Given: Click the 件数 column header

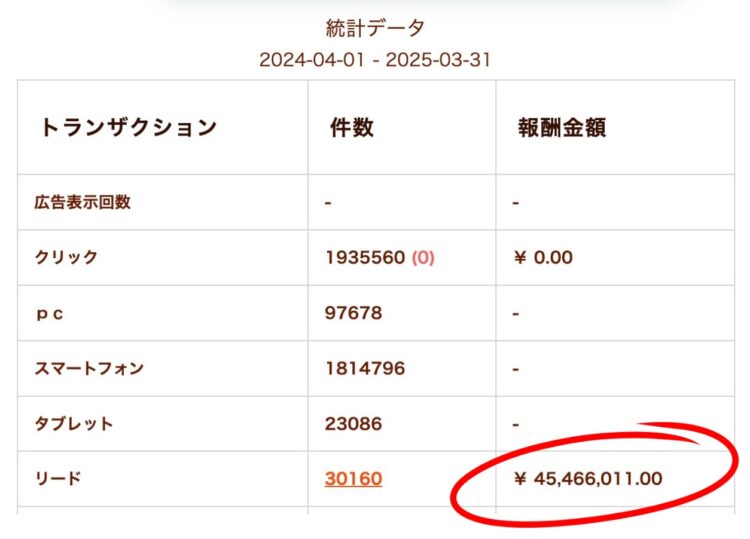Looking at the screenshot, I should 351,128.
